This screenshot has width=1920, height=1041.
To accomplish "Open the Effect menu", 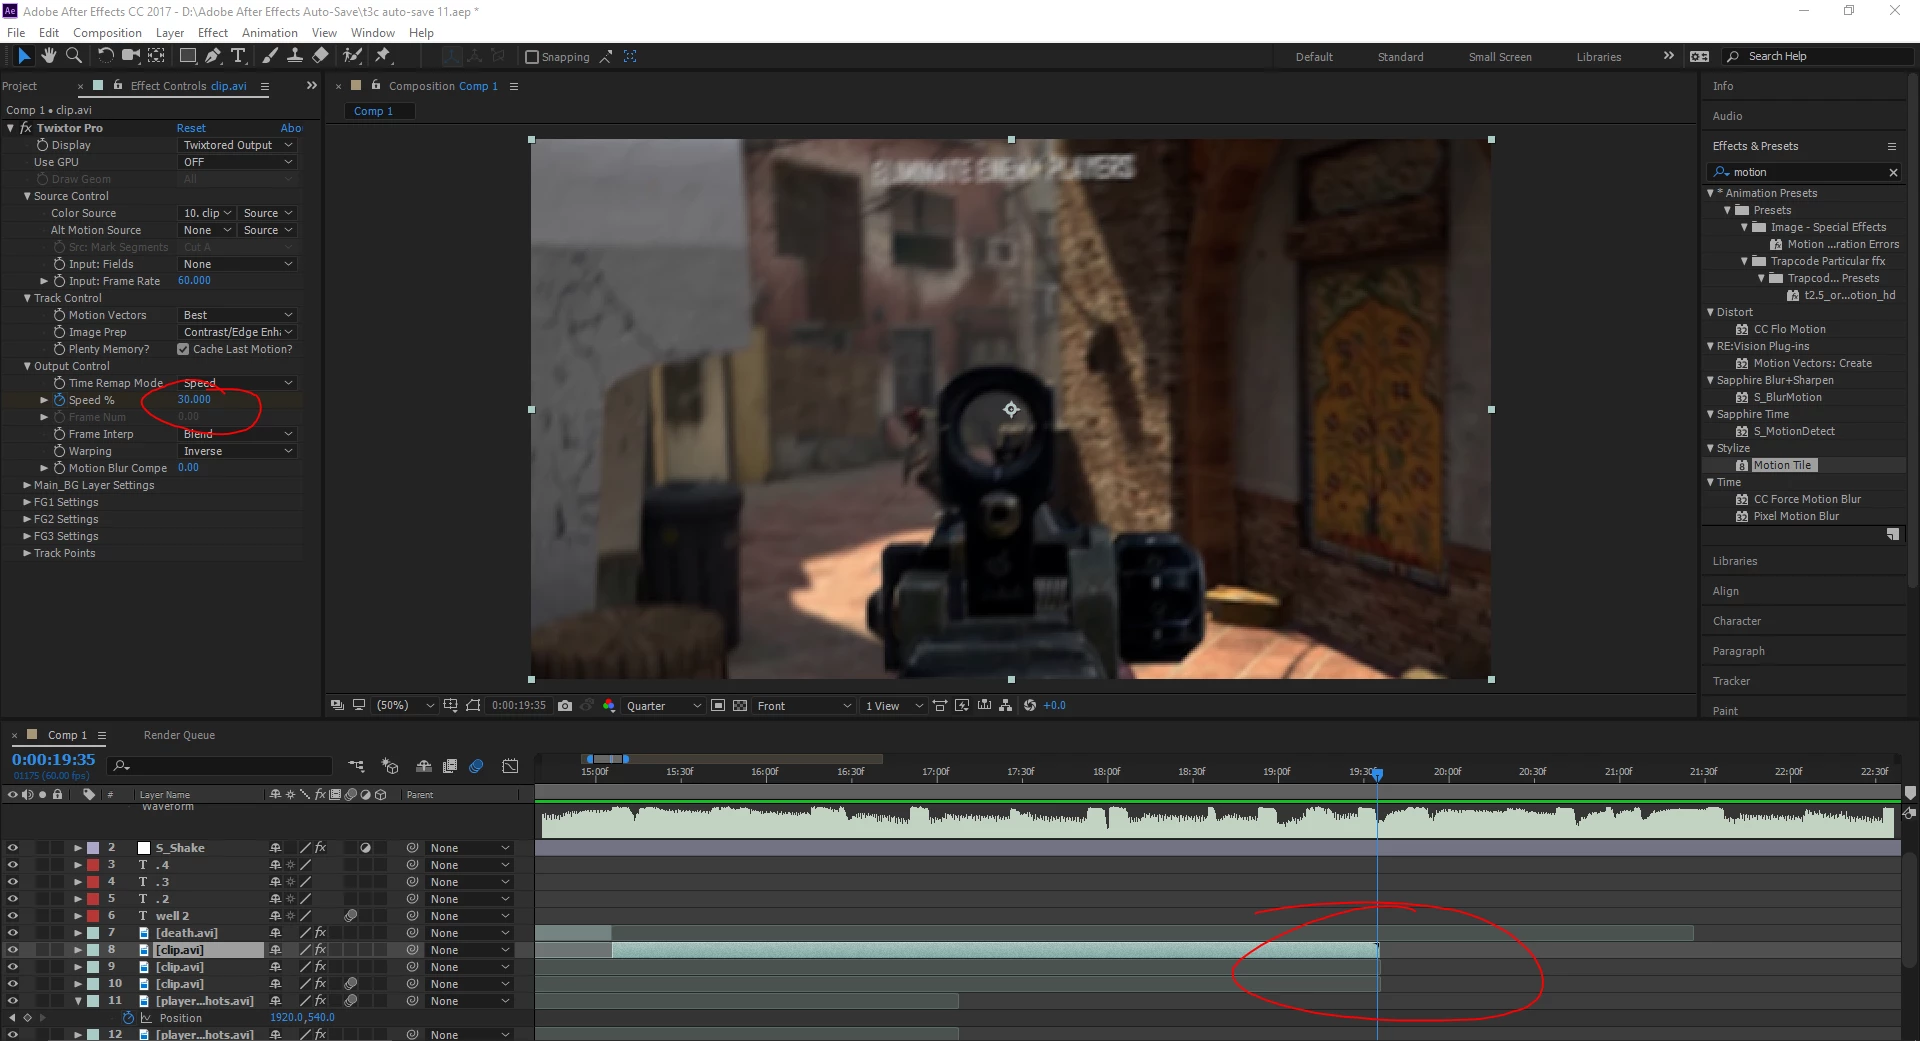I will click(213, 33).
